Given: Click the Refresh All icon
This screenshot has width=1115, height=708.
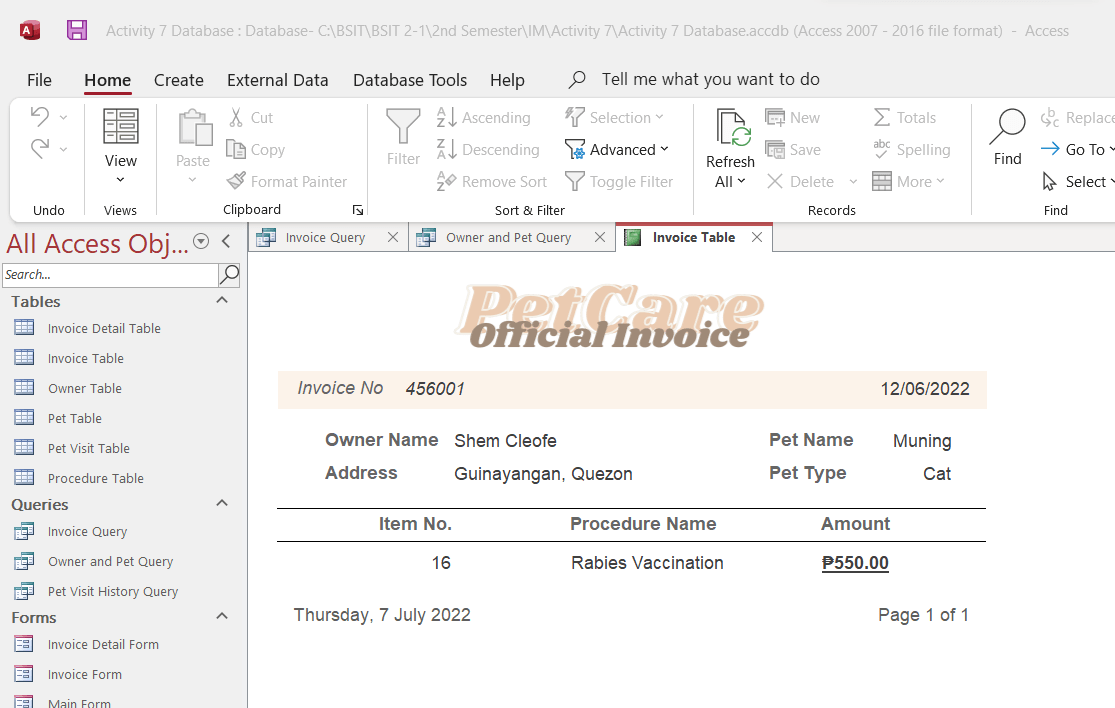Looking at the screenshot, I should coord(731,128).
